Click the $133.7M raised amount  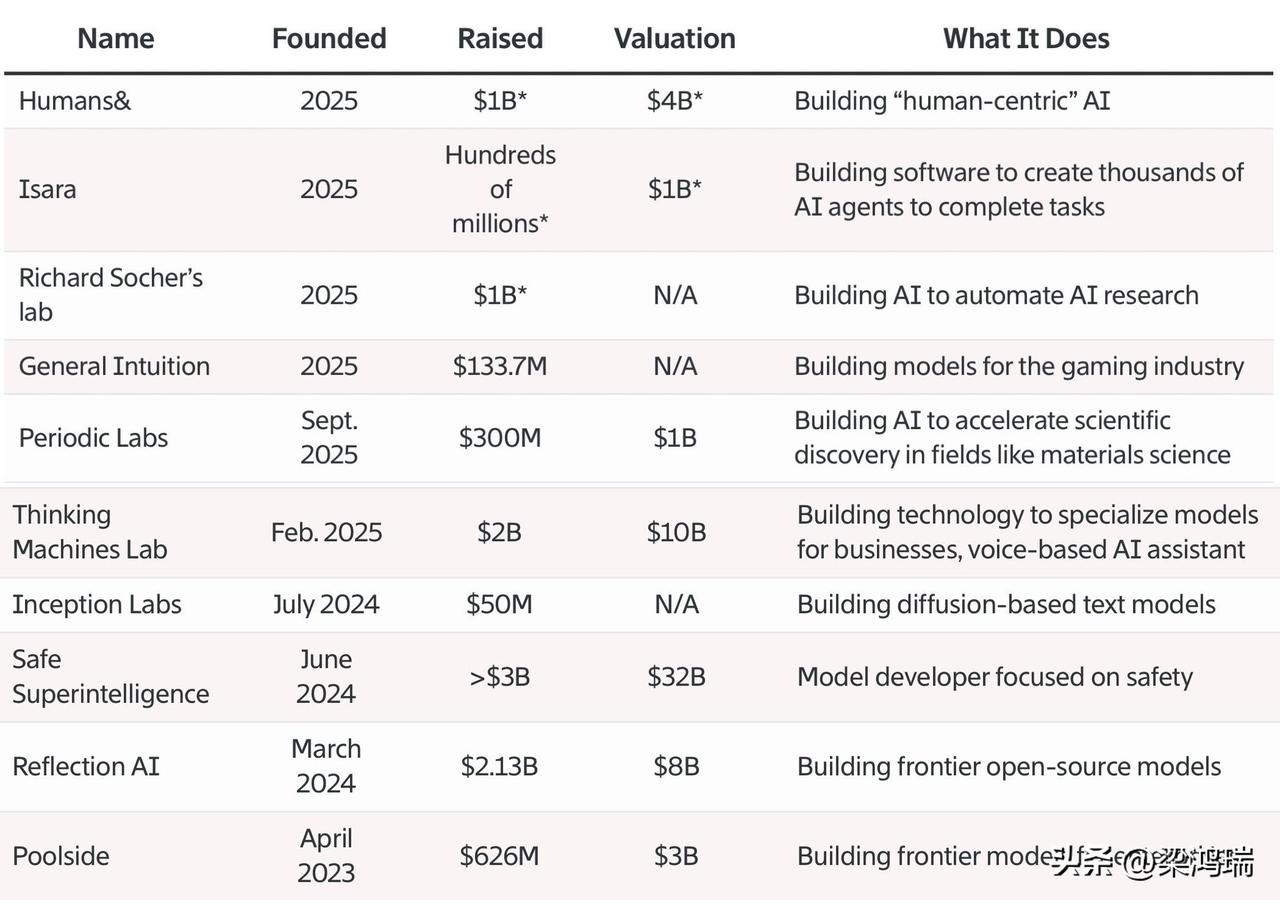[x=500, y=366]
